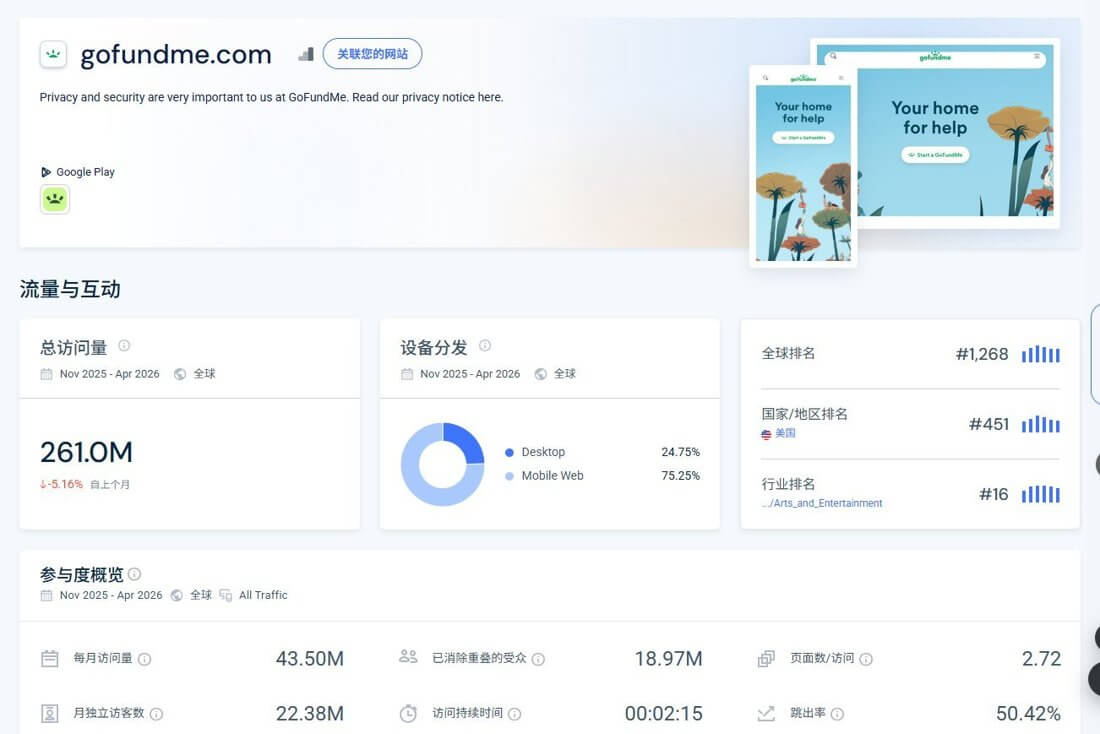This screenshot has height=734, width=1100.
Task: Click the bar chart icon beside 全球排名 #1,268
Action: pos(1040,354)
